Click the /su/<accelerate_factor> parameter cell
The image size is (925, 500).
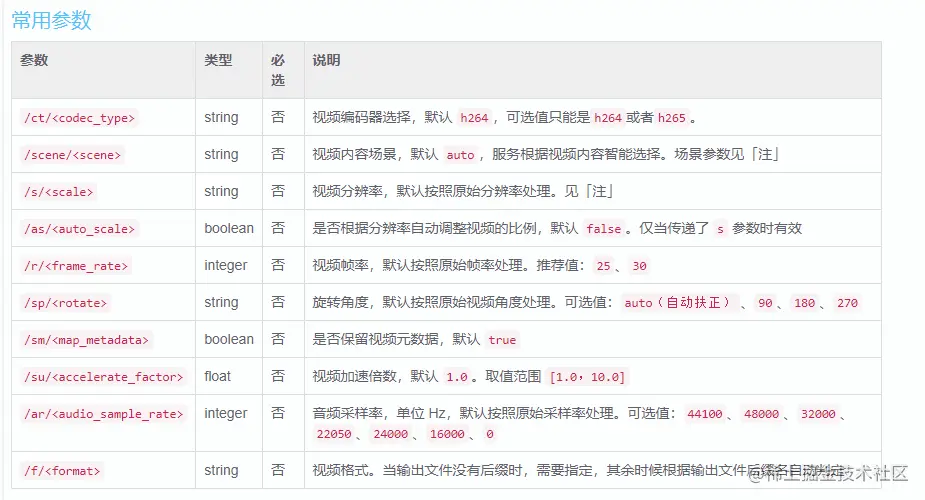point(103,377)
